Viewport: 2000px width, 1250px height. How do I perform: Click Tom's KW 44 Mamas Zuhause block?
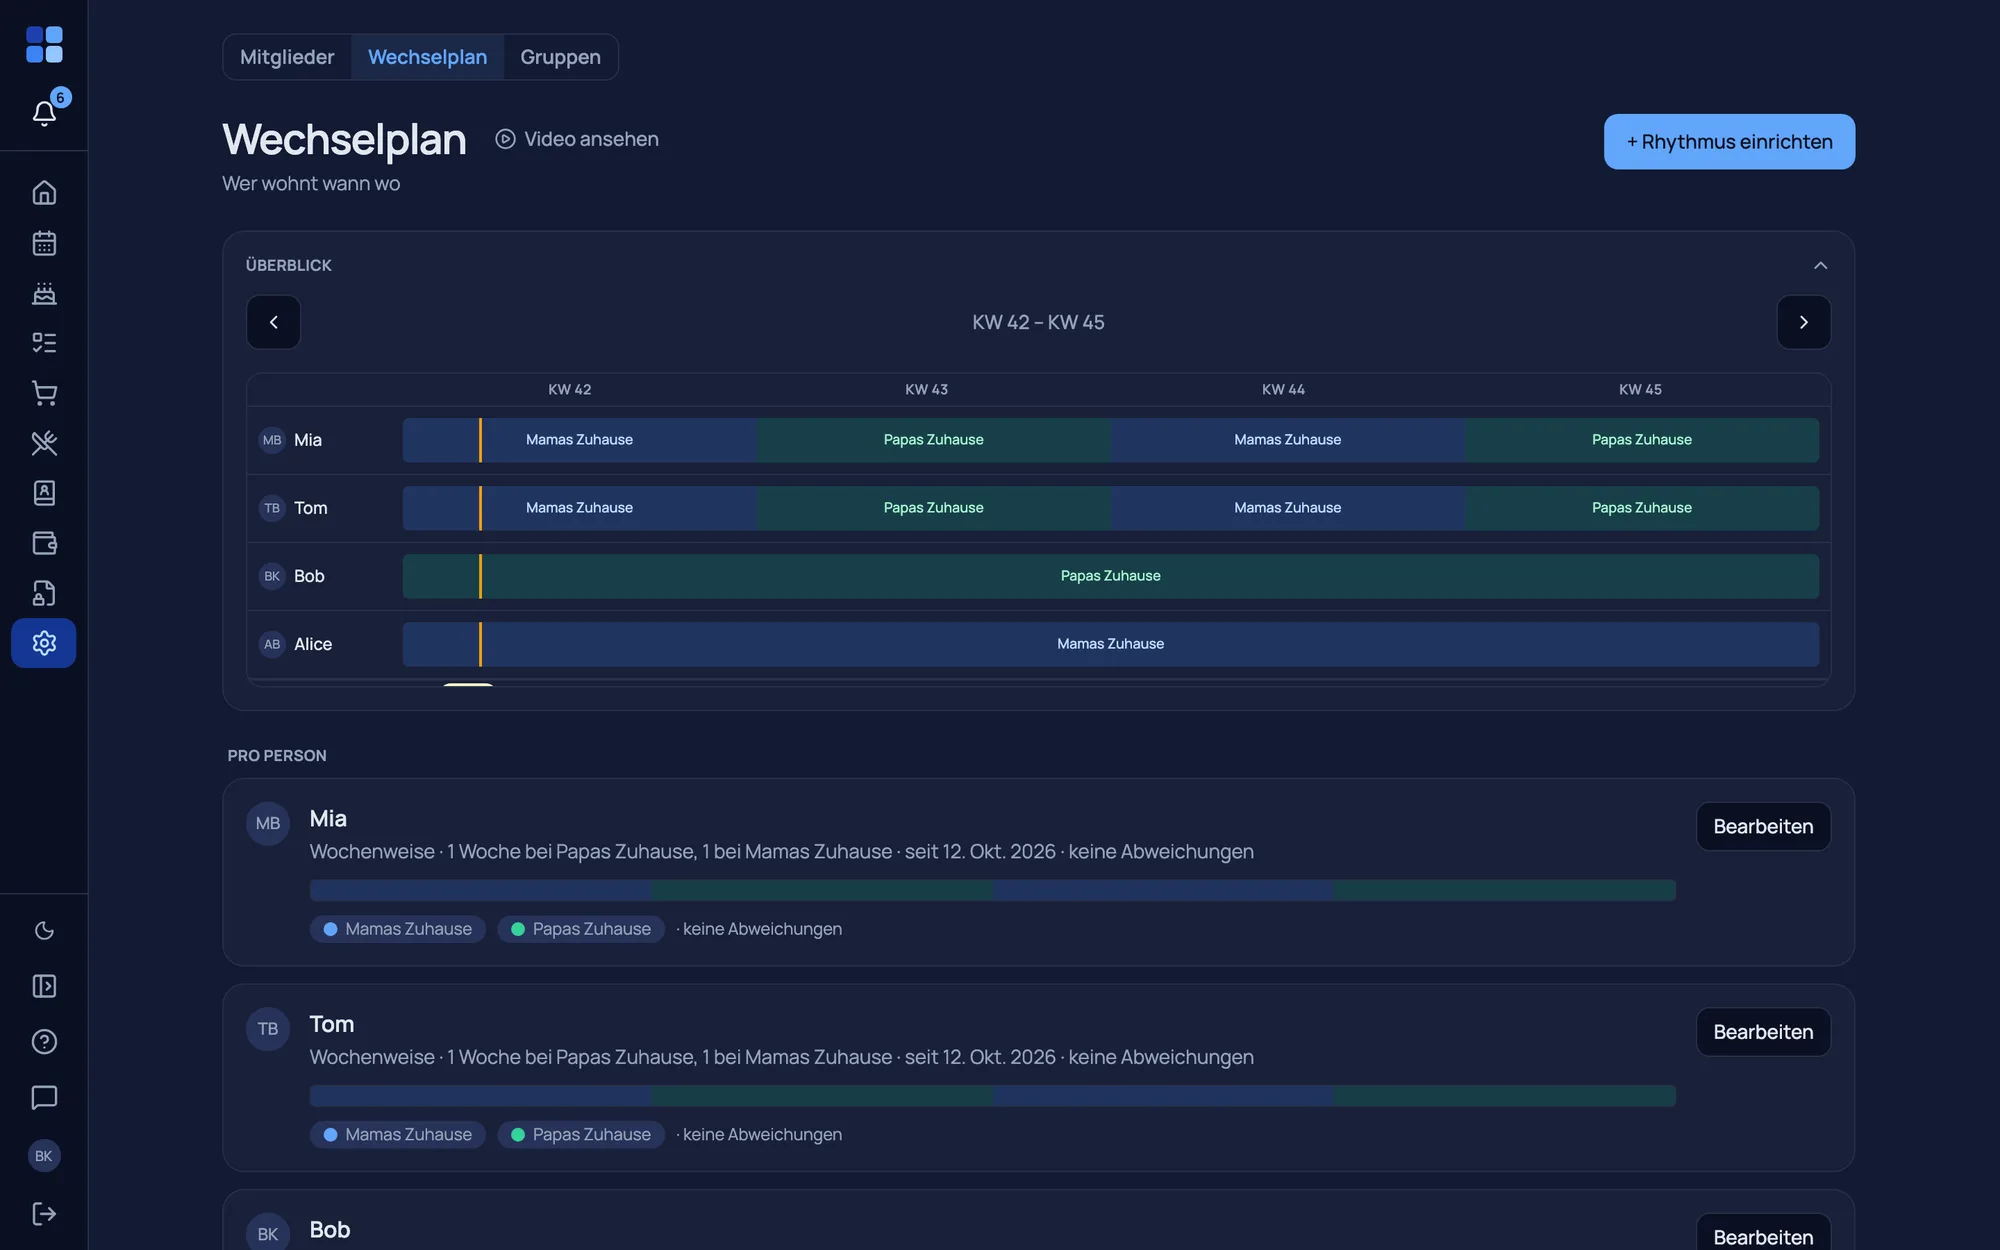1287,508
